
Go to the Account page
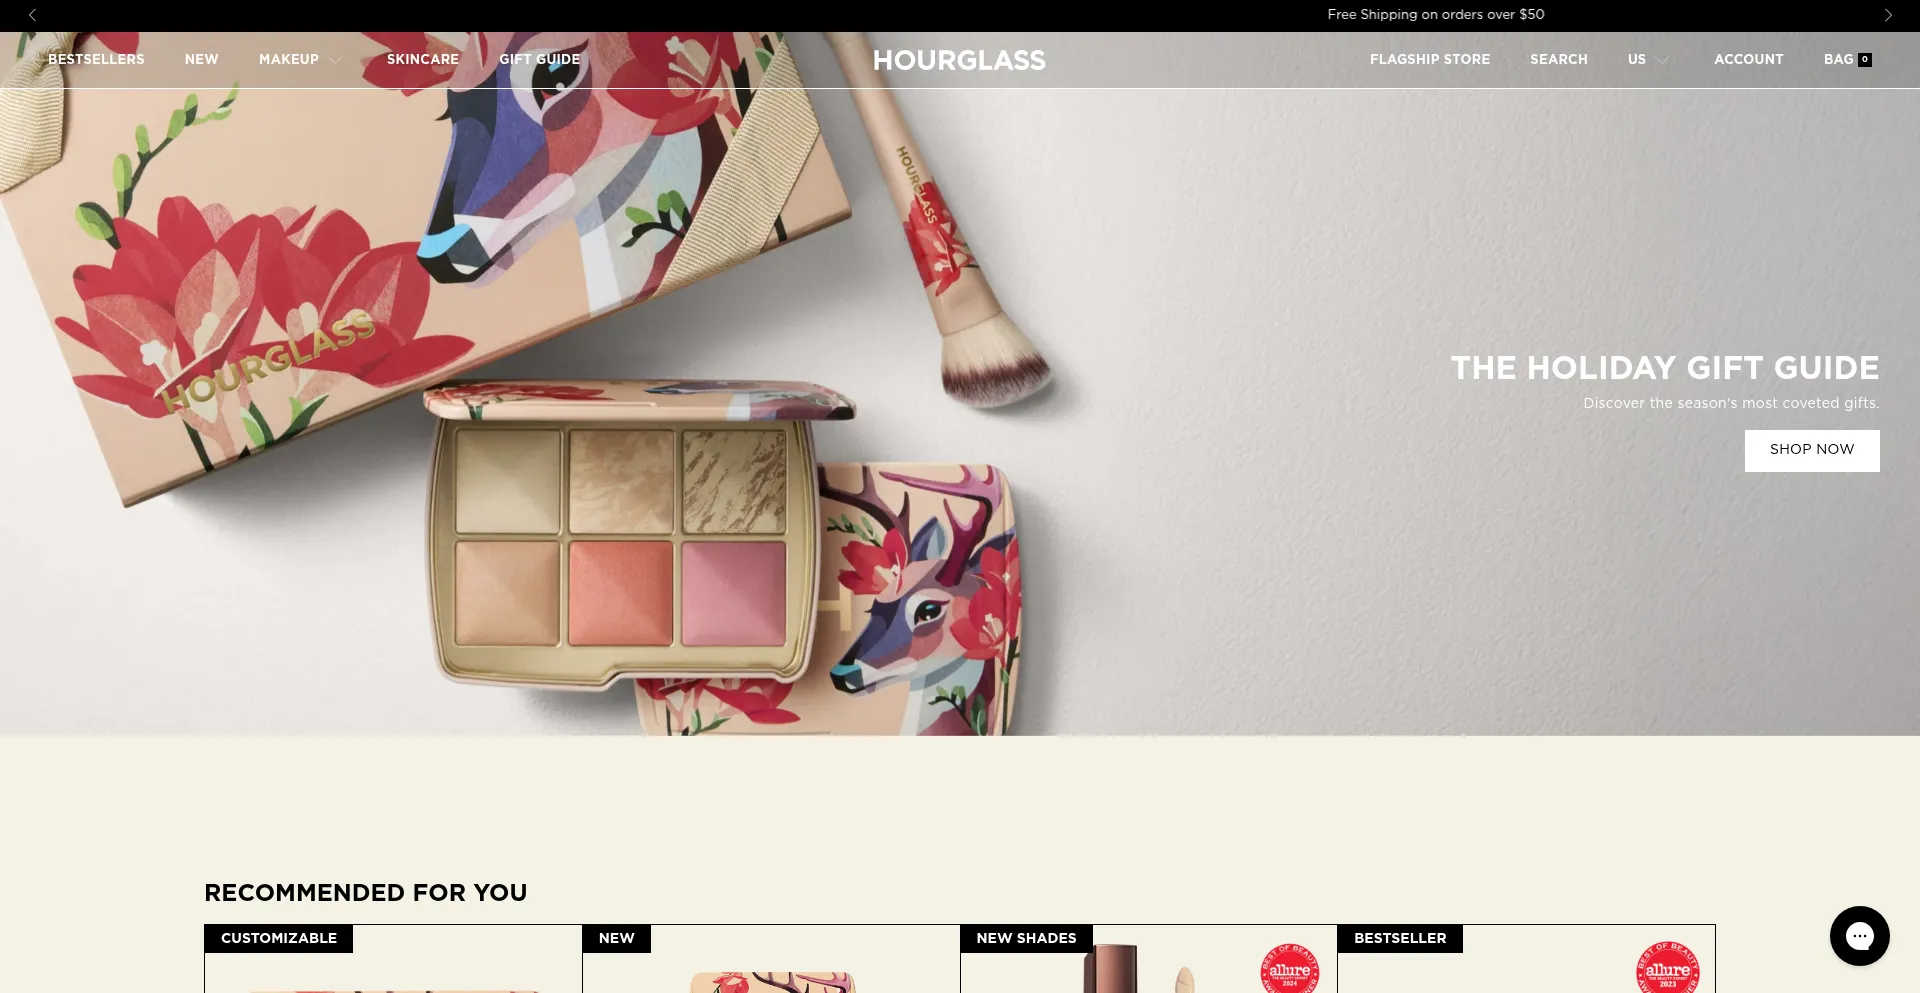pyautogui.click(x=1748, y=60)
